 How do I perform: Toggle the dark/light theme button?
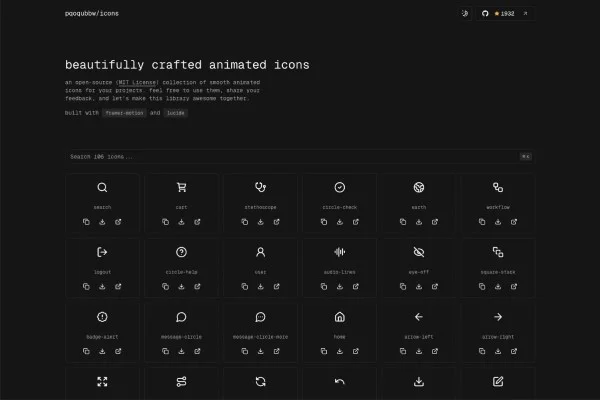pos(464,14)
